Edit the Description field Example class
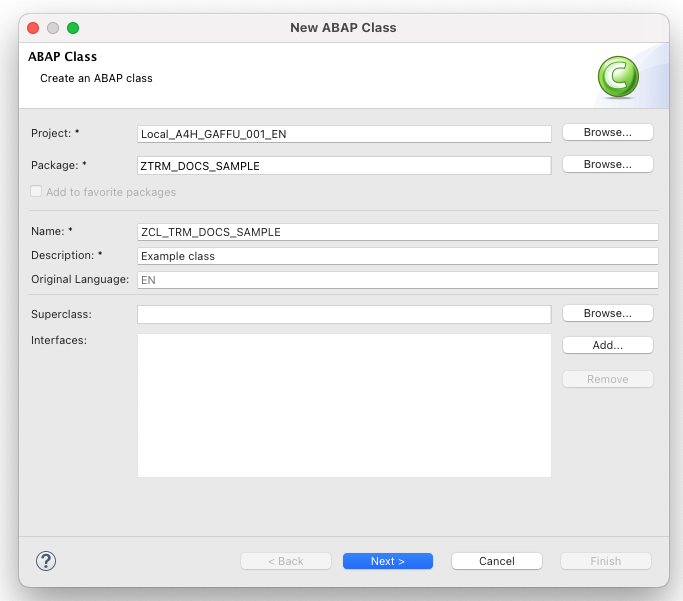The height and width of the screenshot is (601, 683). (397, 256)
